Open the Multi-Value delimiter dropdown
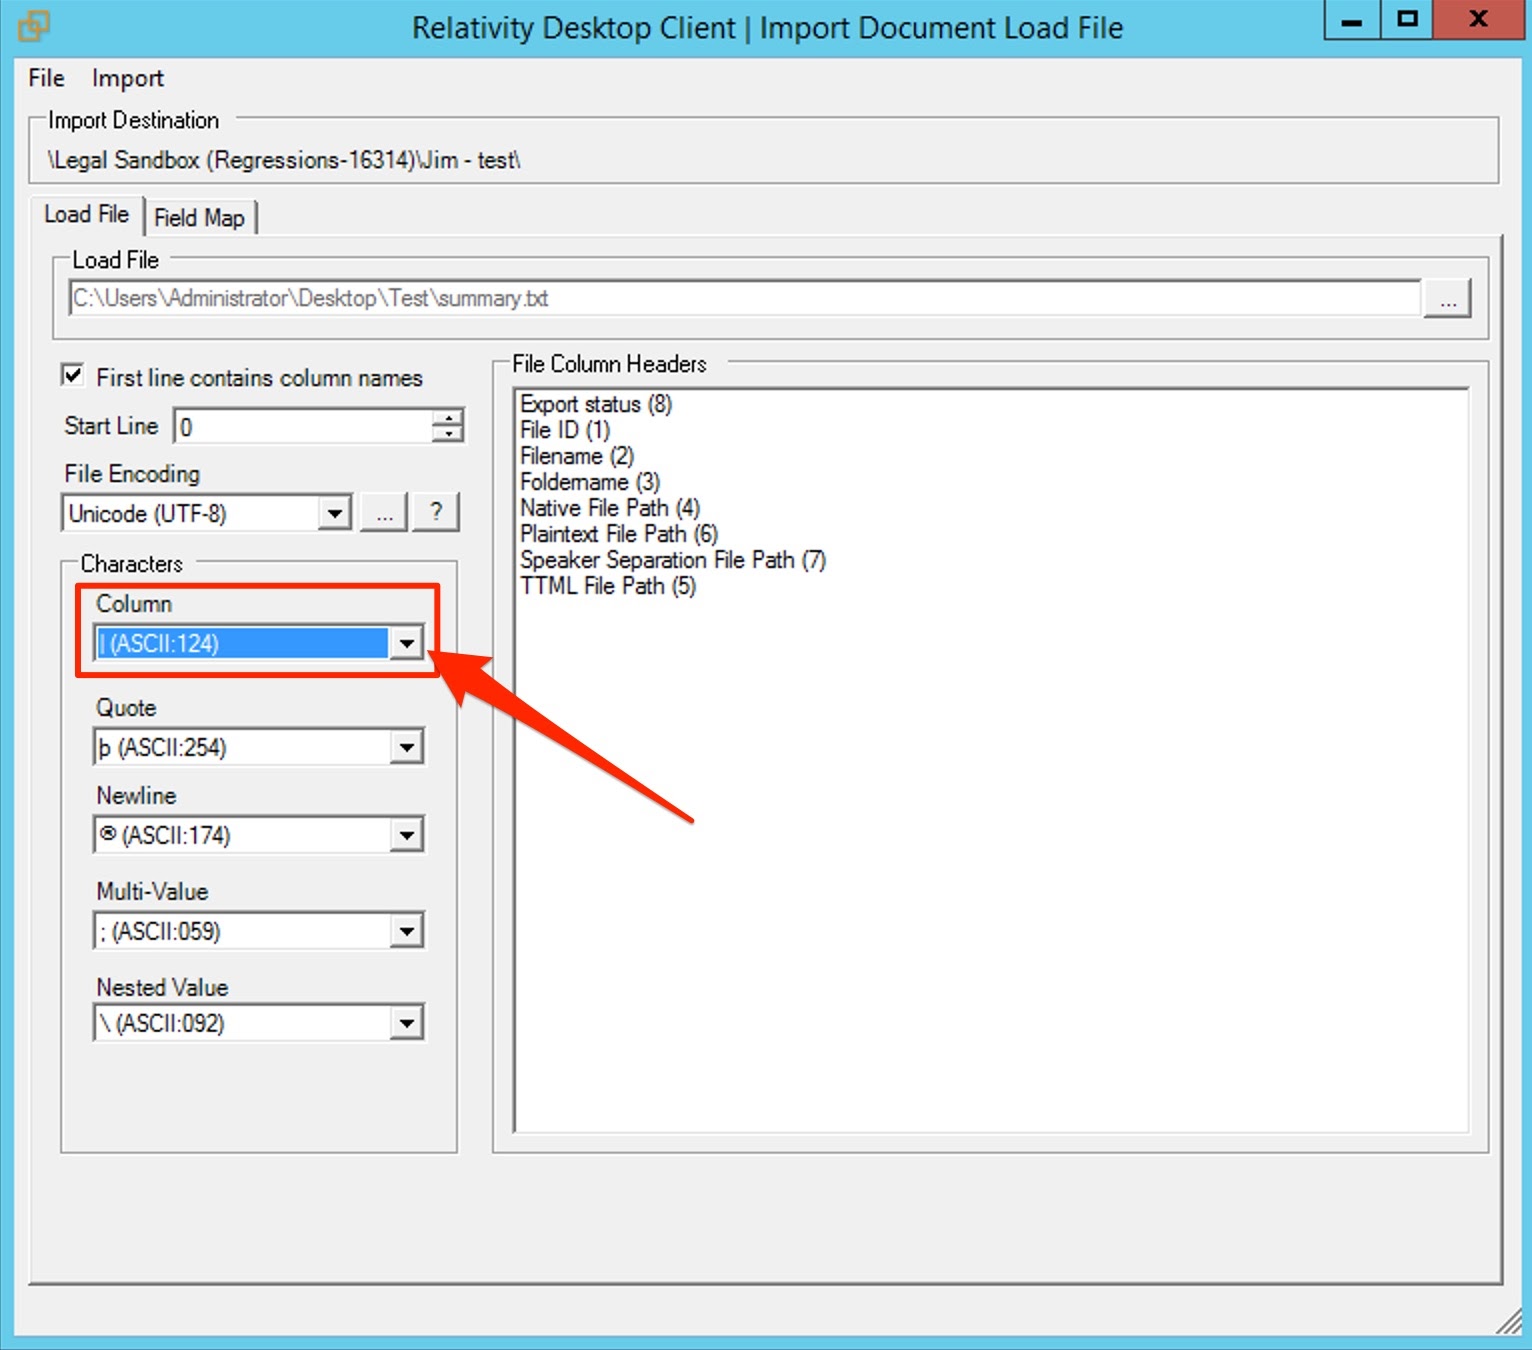Screen dimensions: 1532x1350 coord(406,930)
